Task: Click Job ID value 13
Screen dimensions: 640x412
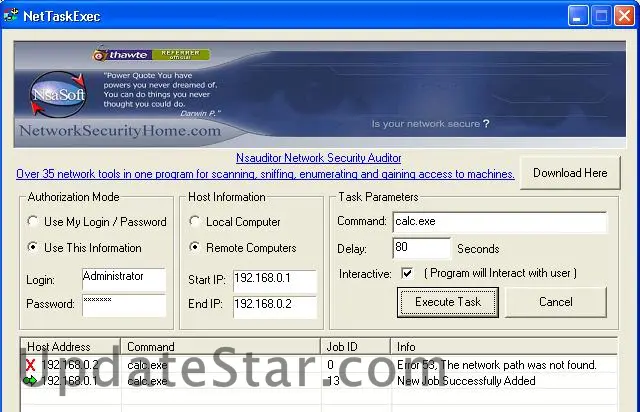Action: click(333, 381)
